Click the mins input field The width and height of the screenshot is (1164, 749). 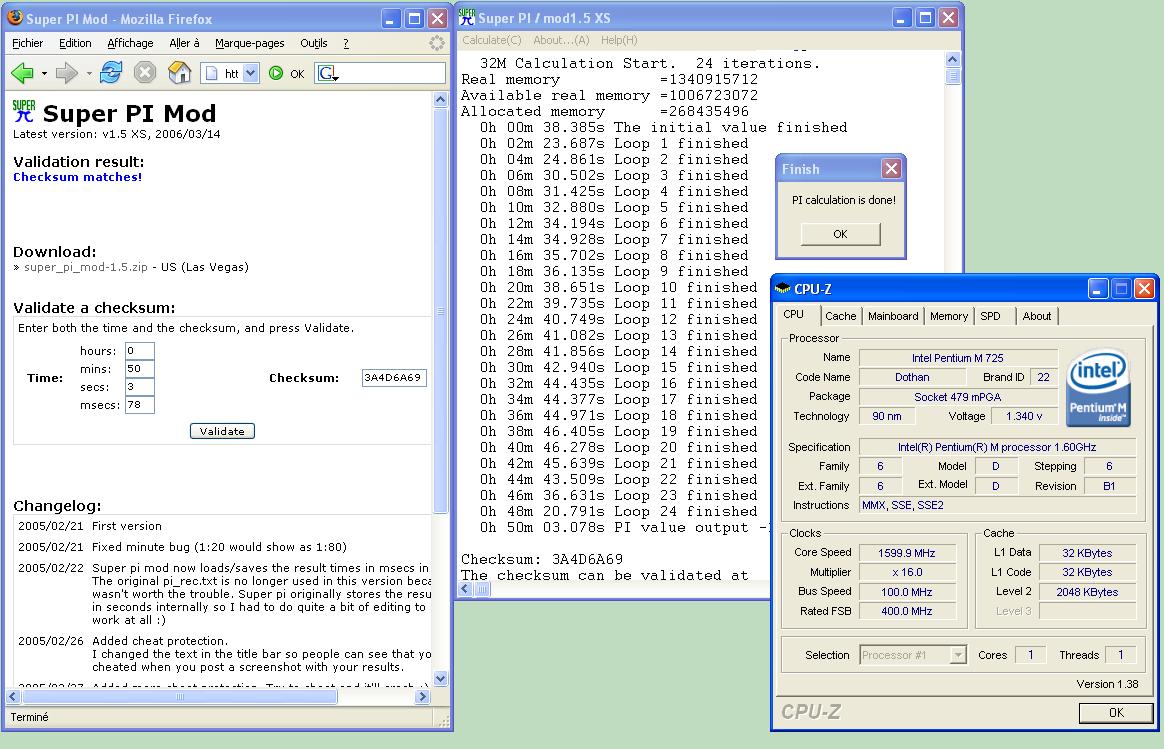pos(140,369)
